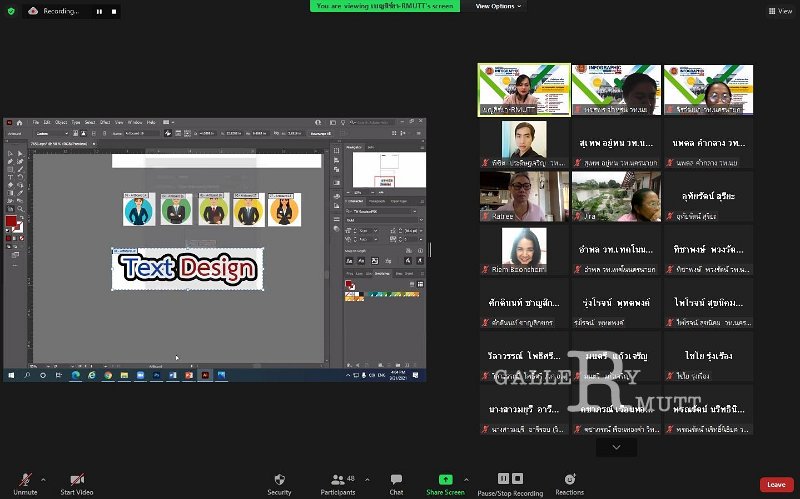Select the Type tool (T)

tap(10, 177)
